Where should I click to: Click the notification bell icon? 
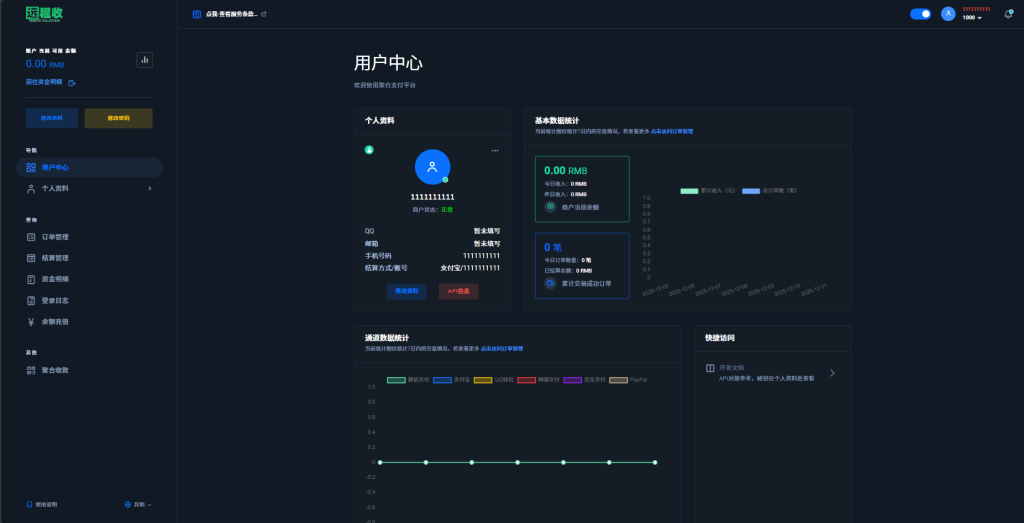click(x=1008, y=14)
